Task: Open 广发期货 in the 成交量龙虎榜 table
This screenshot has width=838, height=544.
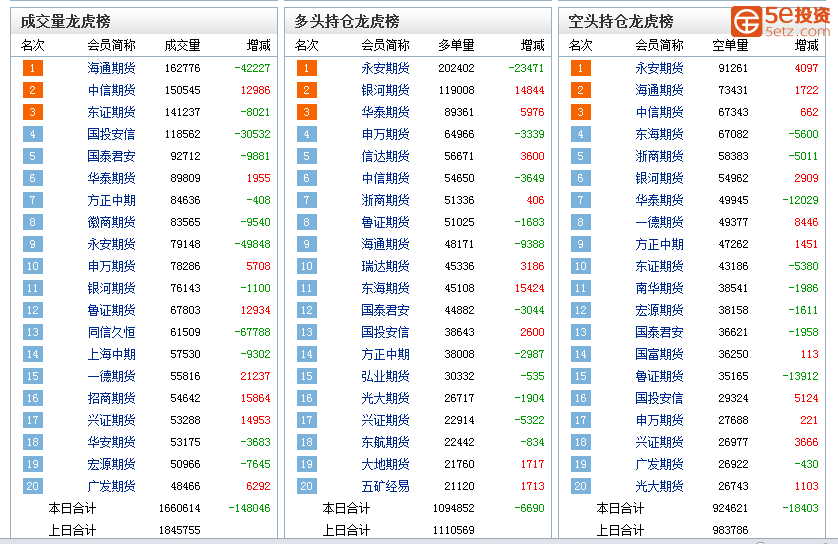Action: click(x=111, y=486)
